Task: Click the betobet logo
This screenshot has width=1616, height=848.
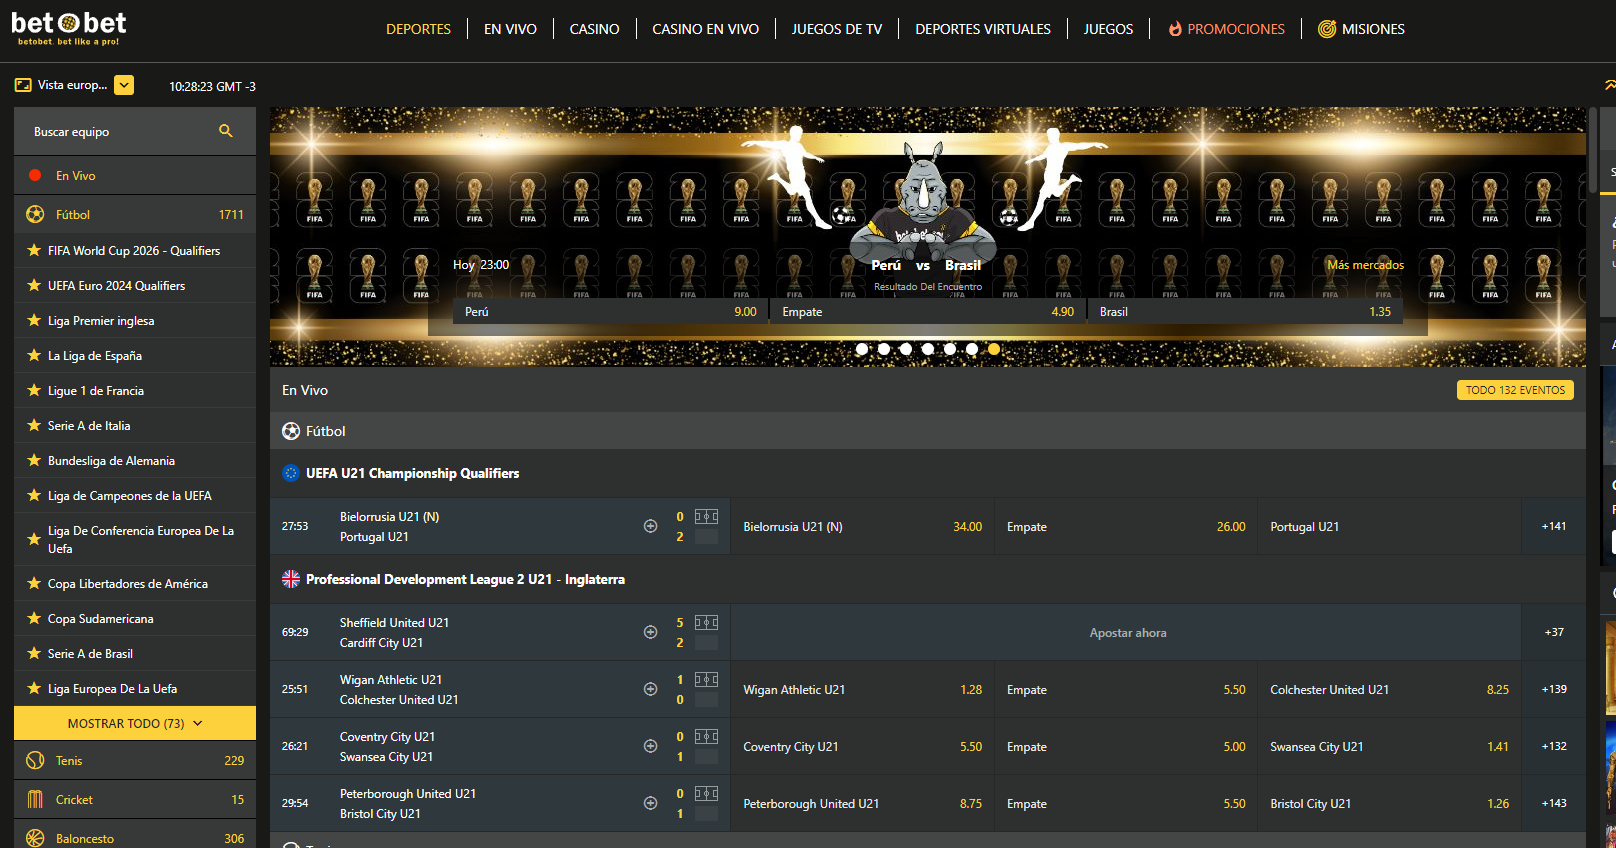Action: coord(69,27)
